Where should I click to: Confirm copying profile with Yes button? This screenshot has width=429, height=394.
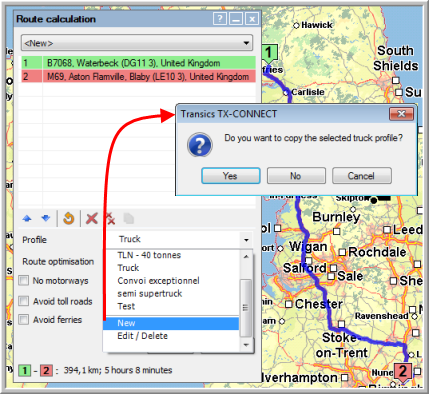pyautogui.click(x=231, y=176)
